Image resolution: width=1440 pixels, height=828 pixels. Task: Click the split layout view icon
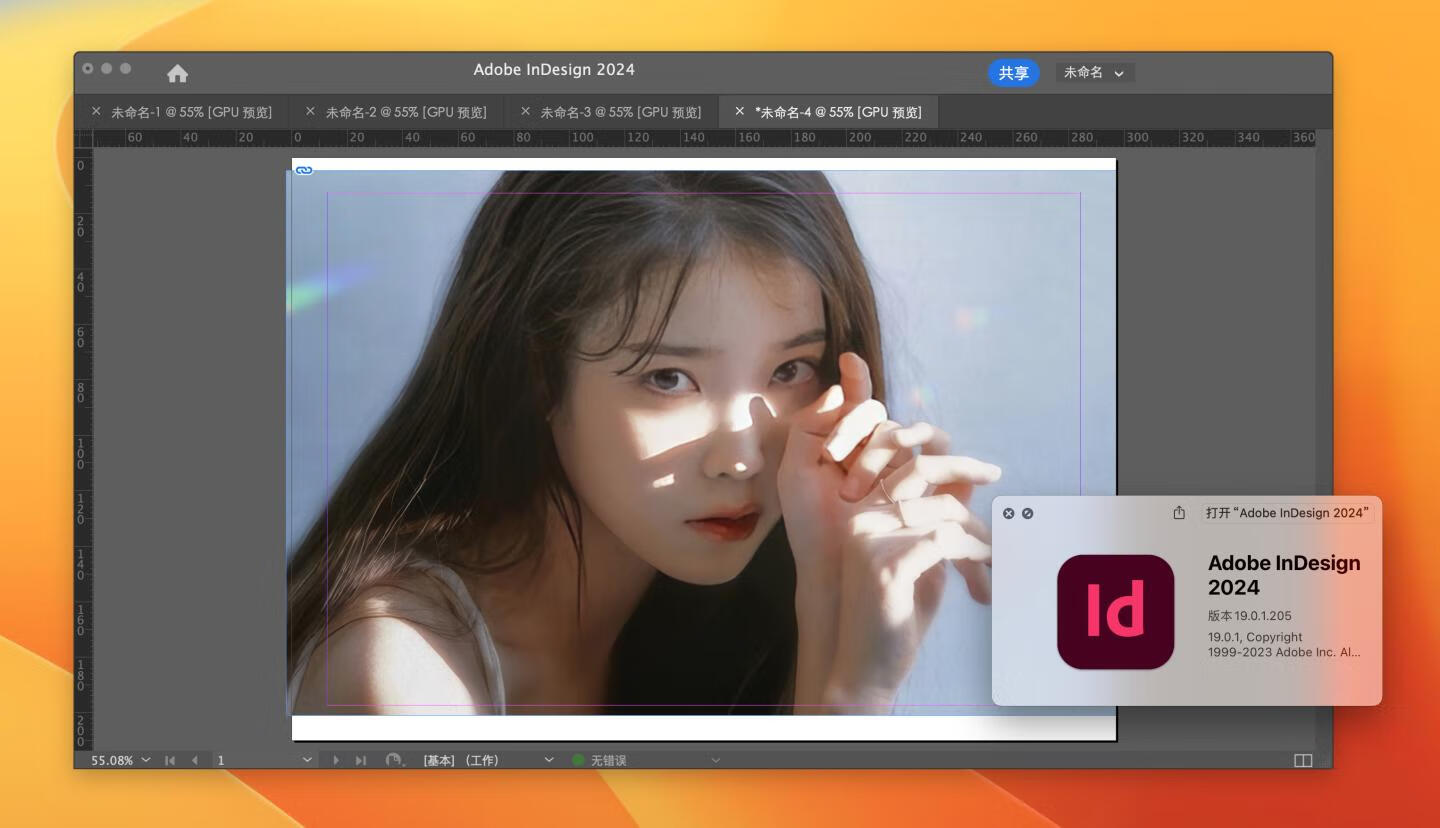coord(1303,761)
